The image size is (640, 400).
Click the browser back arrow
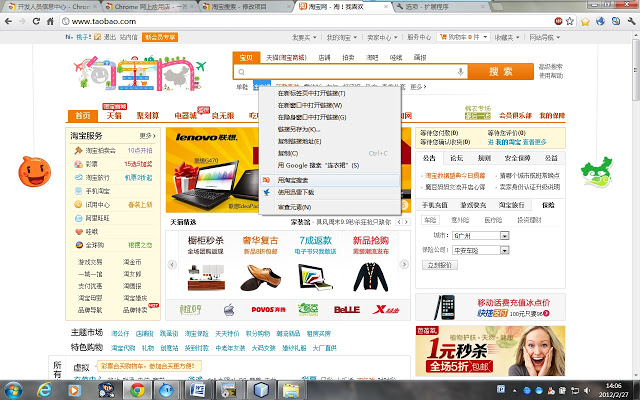(8, 22)
